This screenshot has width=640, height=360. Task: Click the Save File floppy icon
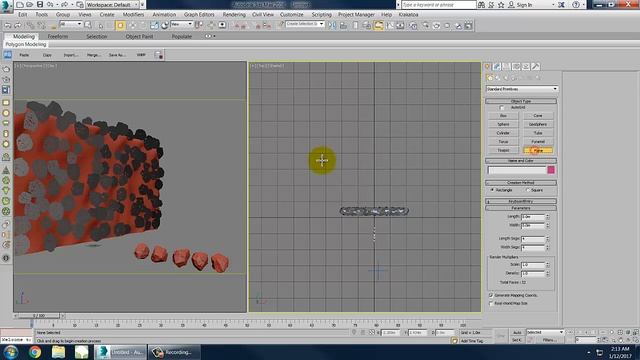click(x=40, y=4)
